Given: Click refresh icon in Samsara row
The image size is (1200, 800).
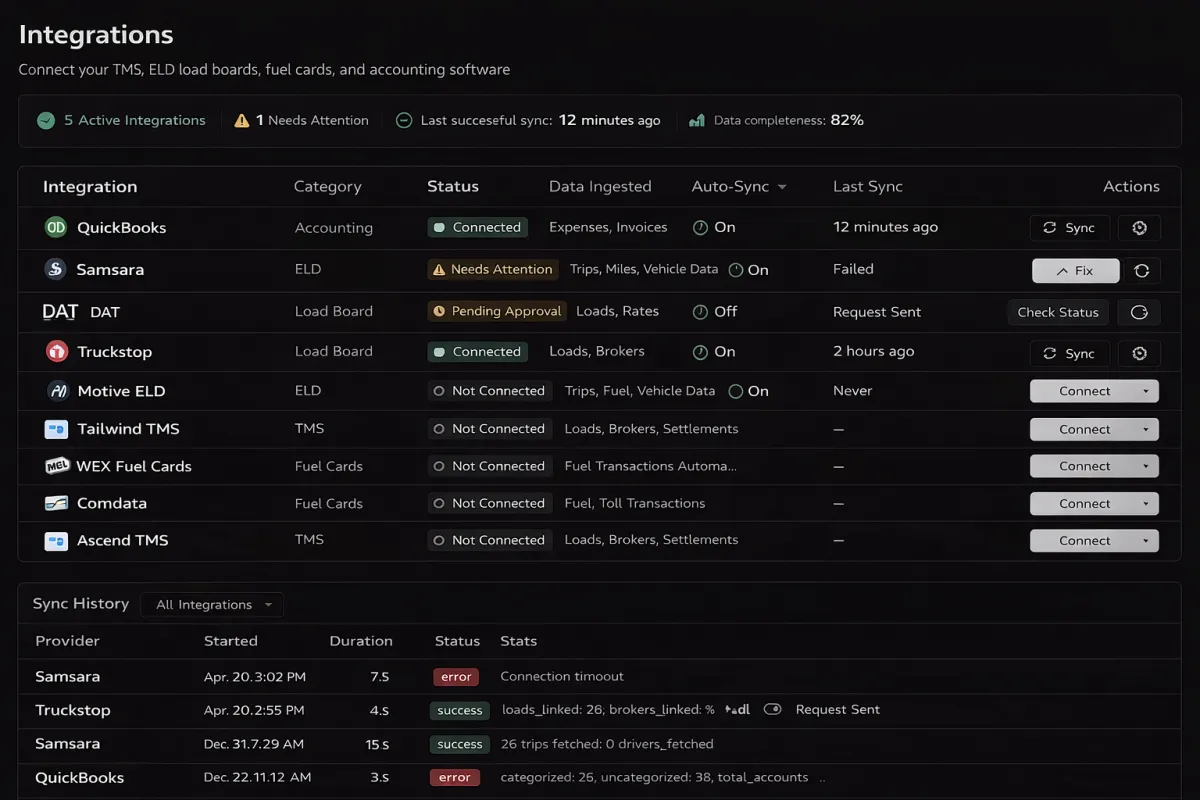Looking at the screenshot, I should click(x=1141, y=270).
